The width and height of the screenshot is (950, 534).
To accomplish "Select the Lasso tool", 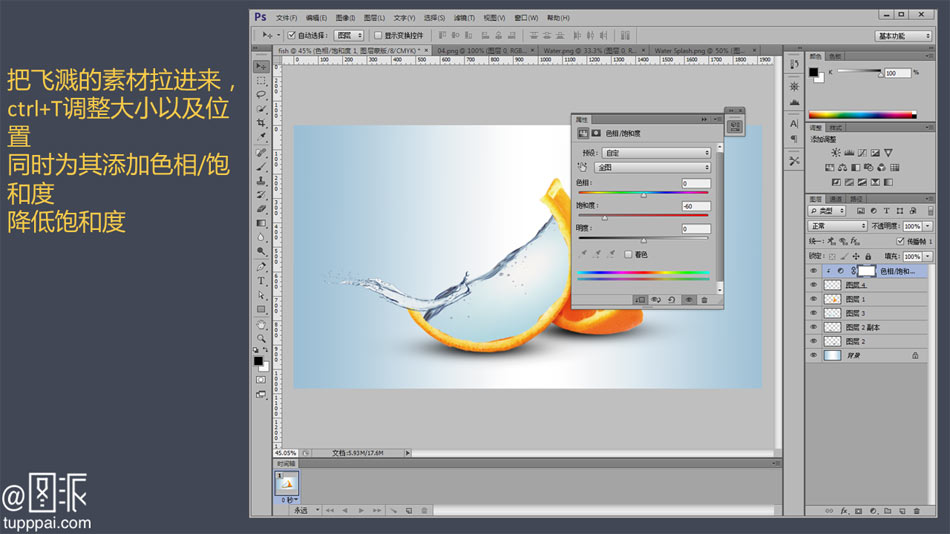I will pyautogui.click(x=261, y=94).
